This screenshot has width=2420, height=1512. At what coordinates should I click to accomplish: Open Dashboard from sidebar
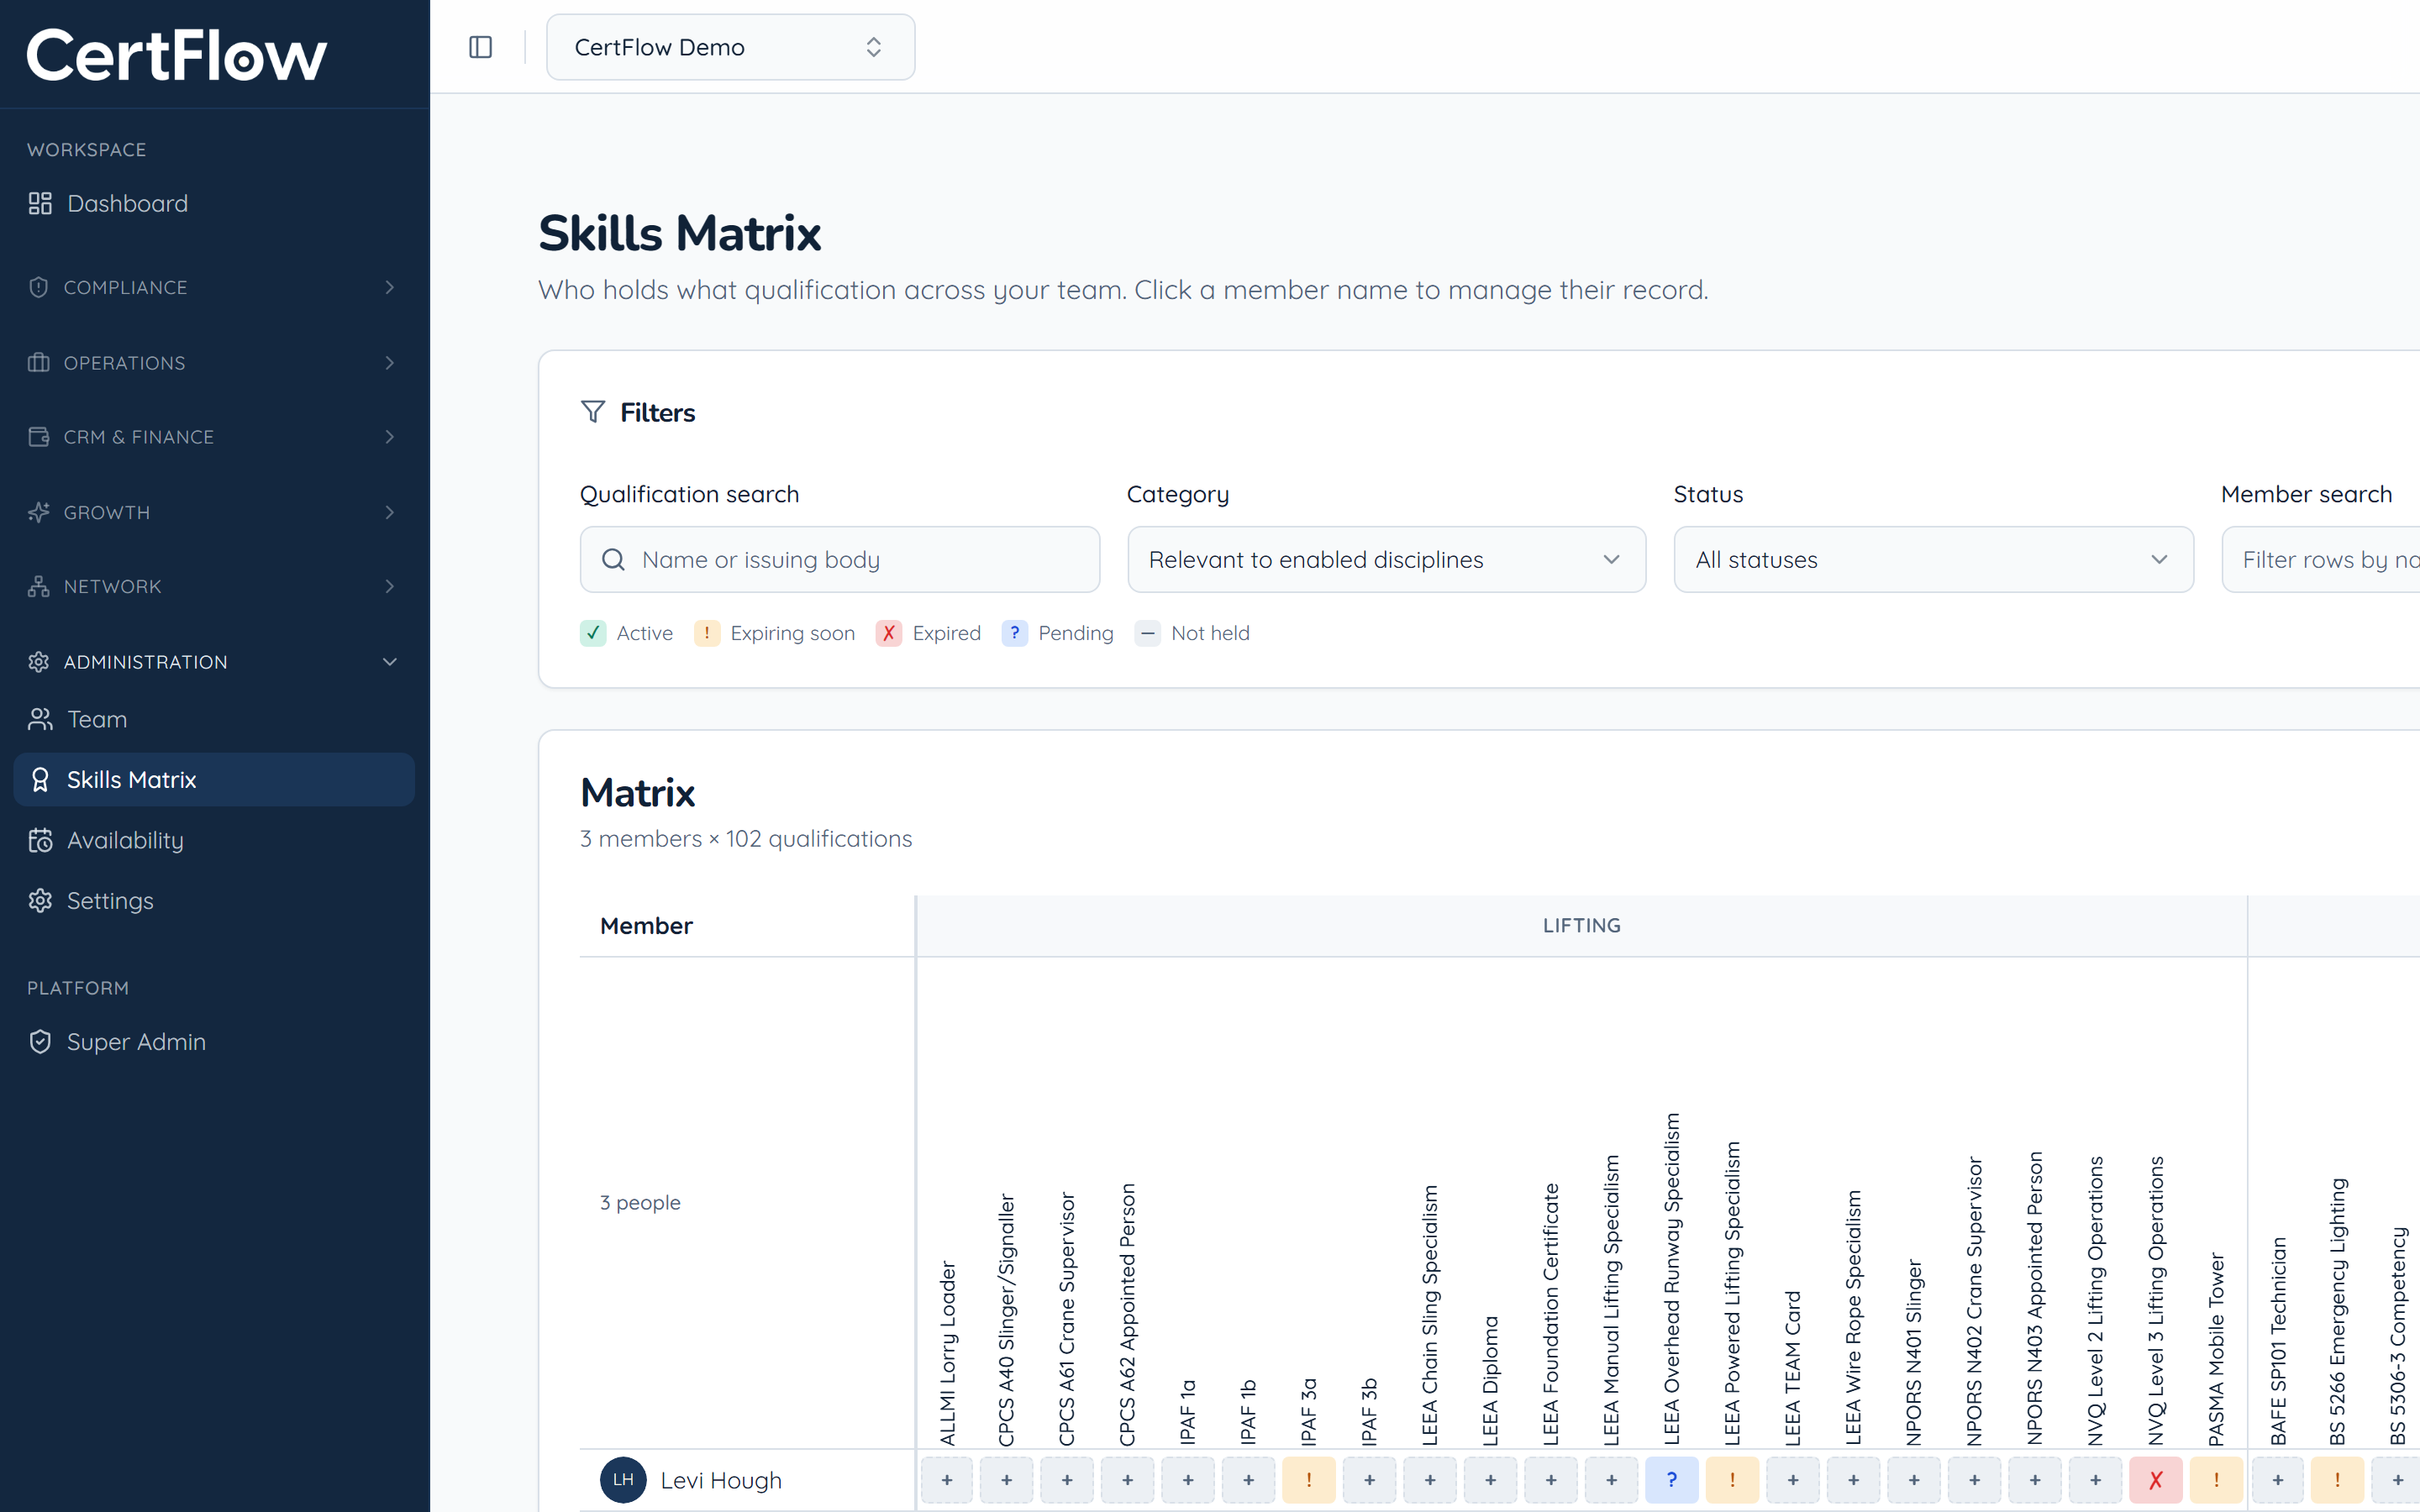214,204
